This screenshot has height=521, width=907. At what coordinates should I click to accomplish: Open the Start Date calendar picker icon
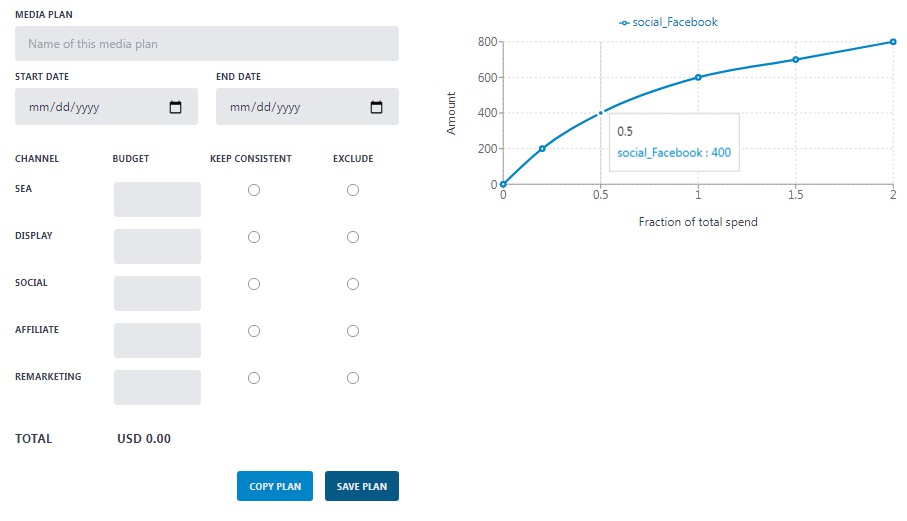tap(176, 107)
